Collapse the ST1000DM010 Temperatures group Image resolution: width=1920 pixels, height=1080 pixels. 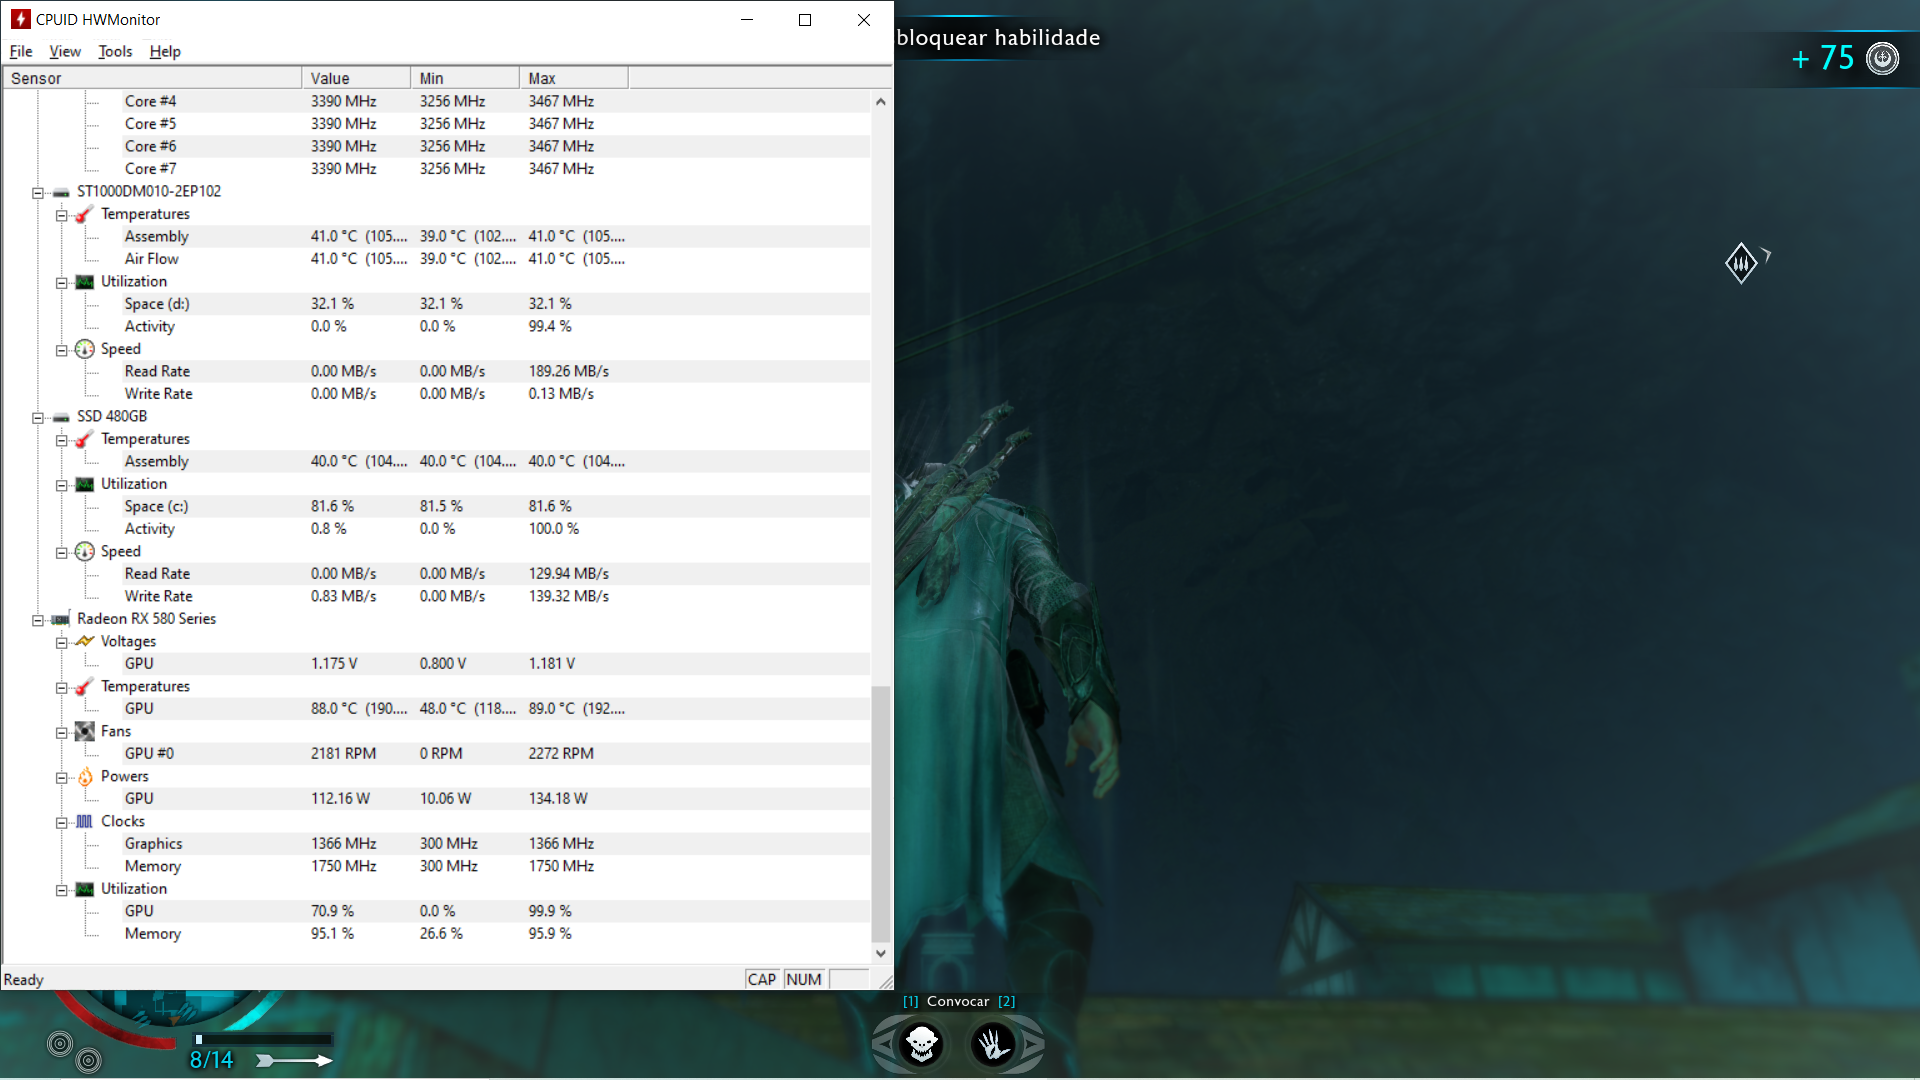pyautogui.click(x=62, y=215)
